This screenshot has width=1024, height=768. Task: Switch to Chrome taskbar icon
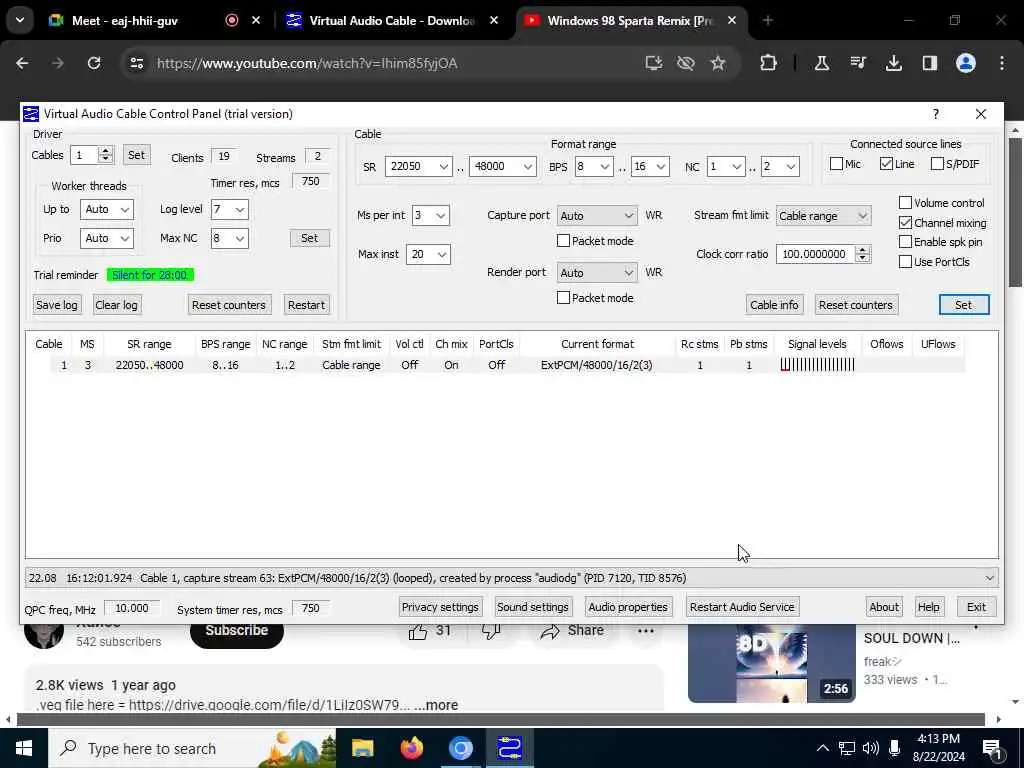coord(460,748)
